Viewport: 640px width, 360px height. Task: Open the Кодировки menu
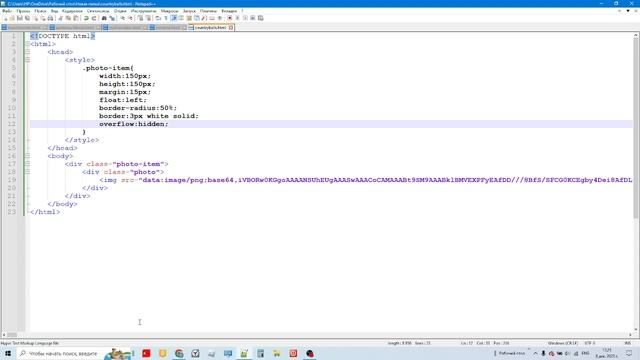pyautogui.click(x=72, y=11)
